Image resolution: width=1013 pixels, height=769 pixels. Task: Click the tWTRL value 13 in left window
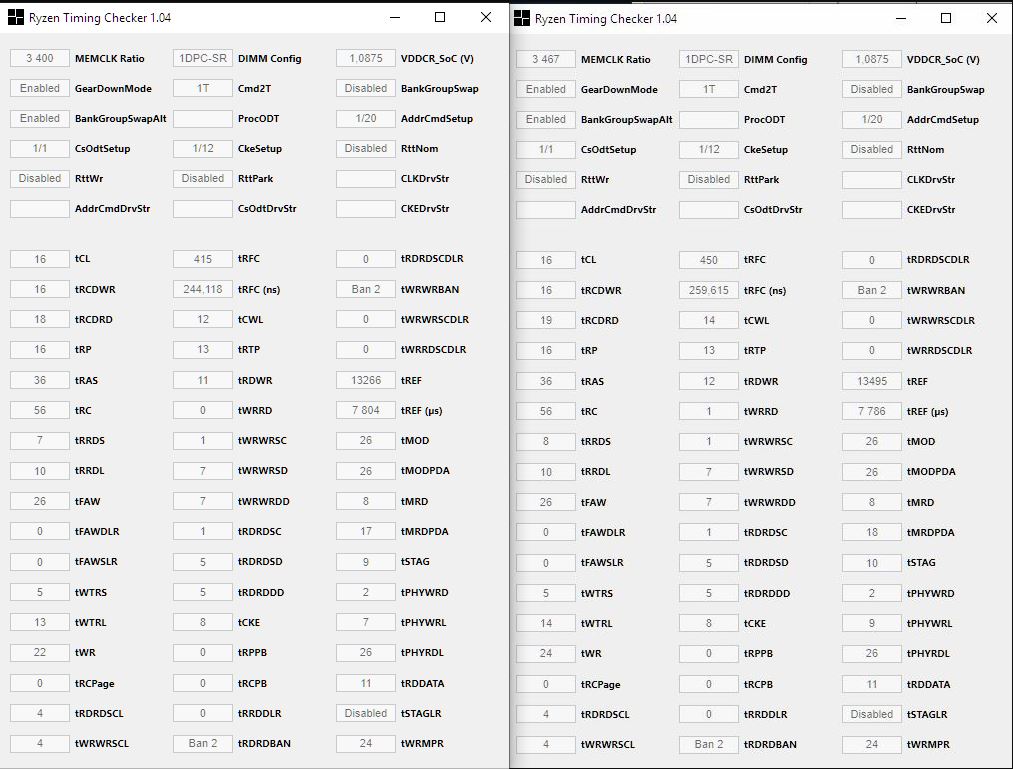coord(39,622)
